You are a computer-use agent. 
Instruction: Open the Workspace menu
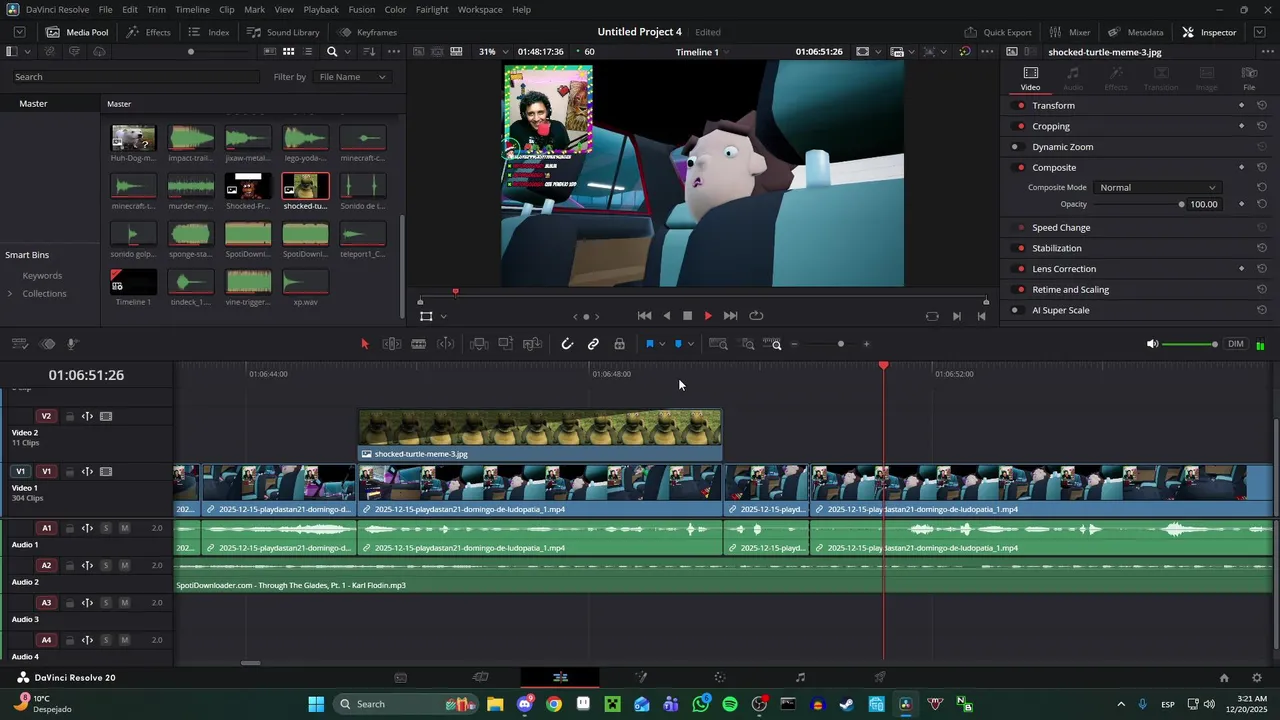(480, 9)
